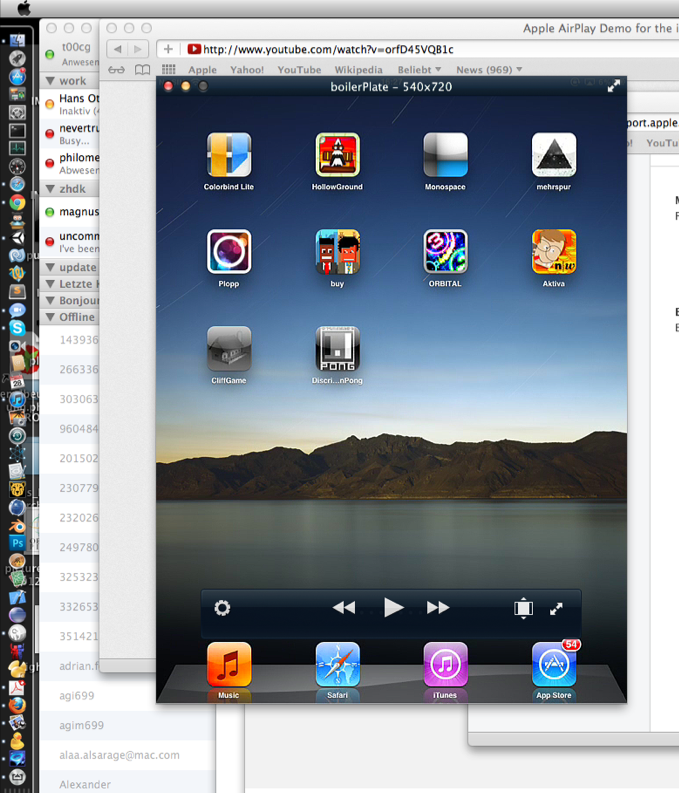The image size is (679, 793).
Task: Collapse the work group in buddy list
Action: [50, 81]
